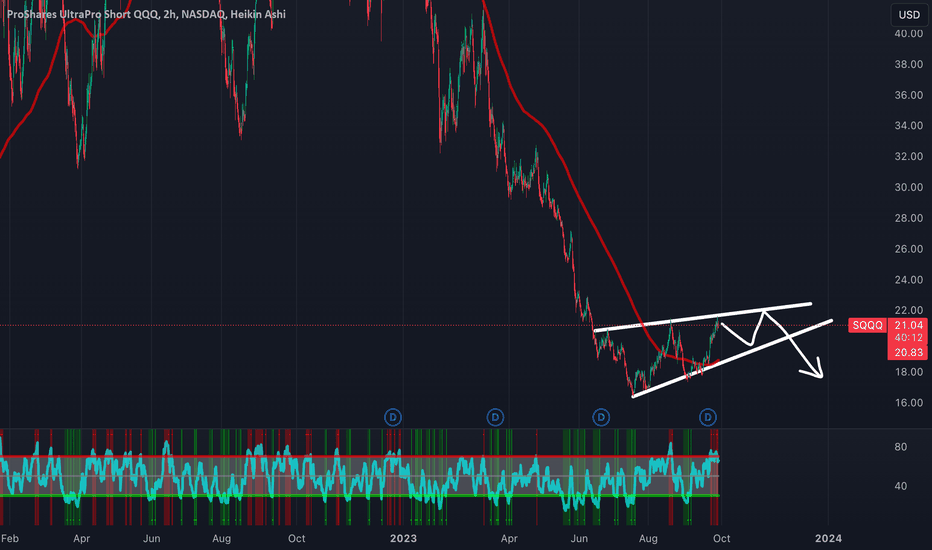
Task: Click the Feb label on time axis
Action: tap(10, 538)
